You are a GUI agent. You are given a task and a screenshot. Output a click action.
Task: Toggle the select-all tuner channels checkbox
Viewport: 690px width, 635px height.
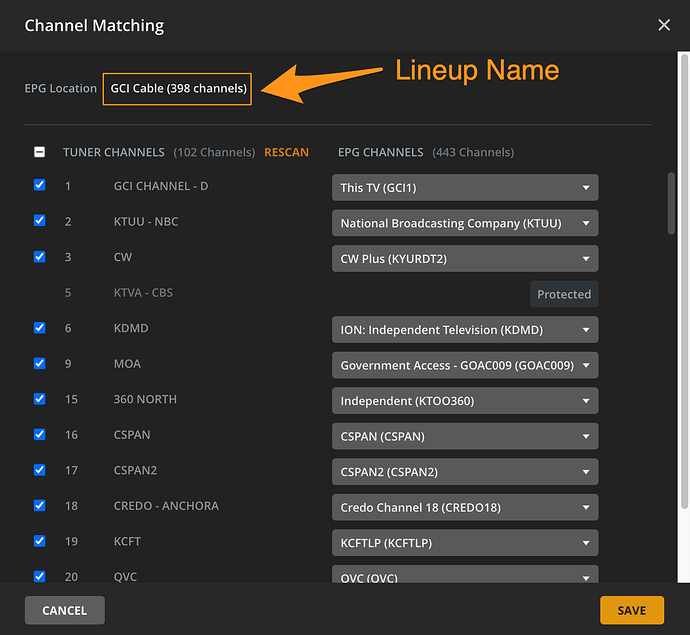tap(40, 152)
